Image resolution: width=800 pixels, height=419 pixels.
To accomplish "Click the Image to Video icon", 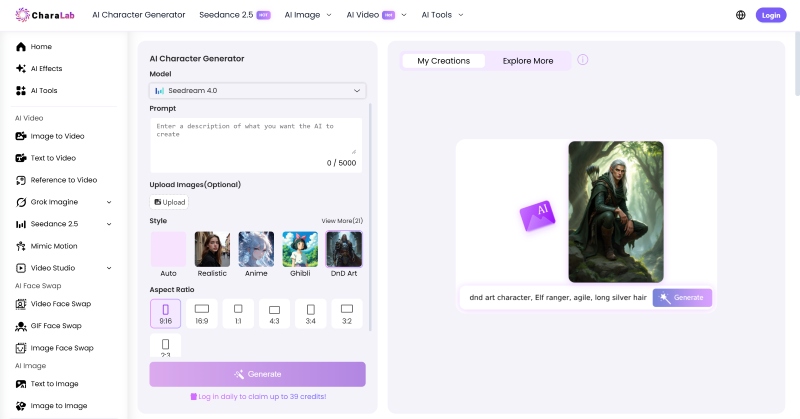I will (x=21, y=136).
